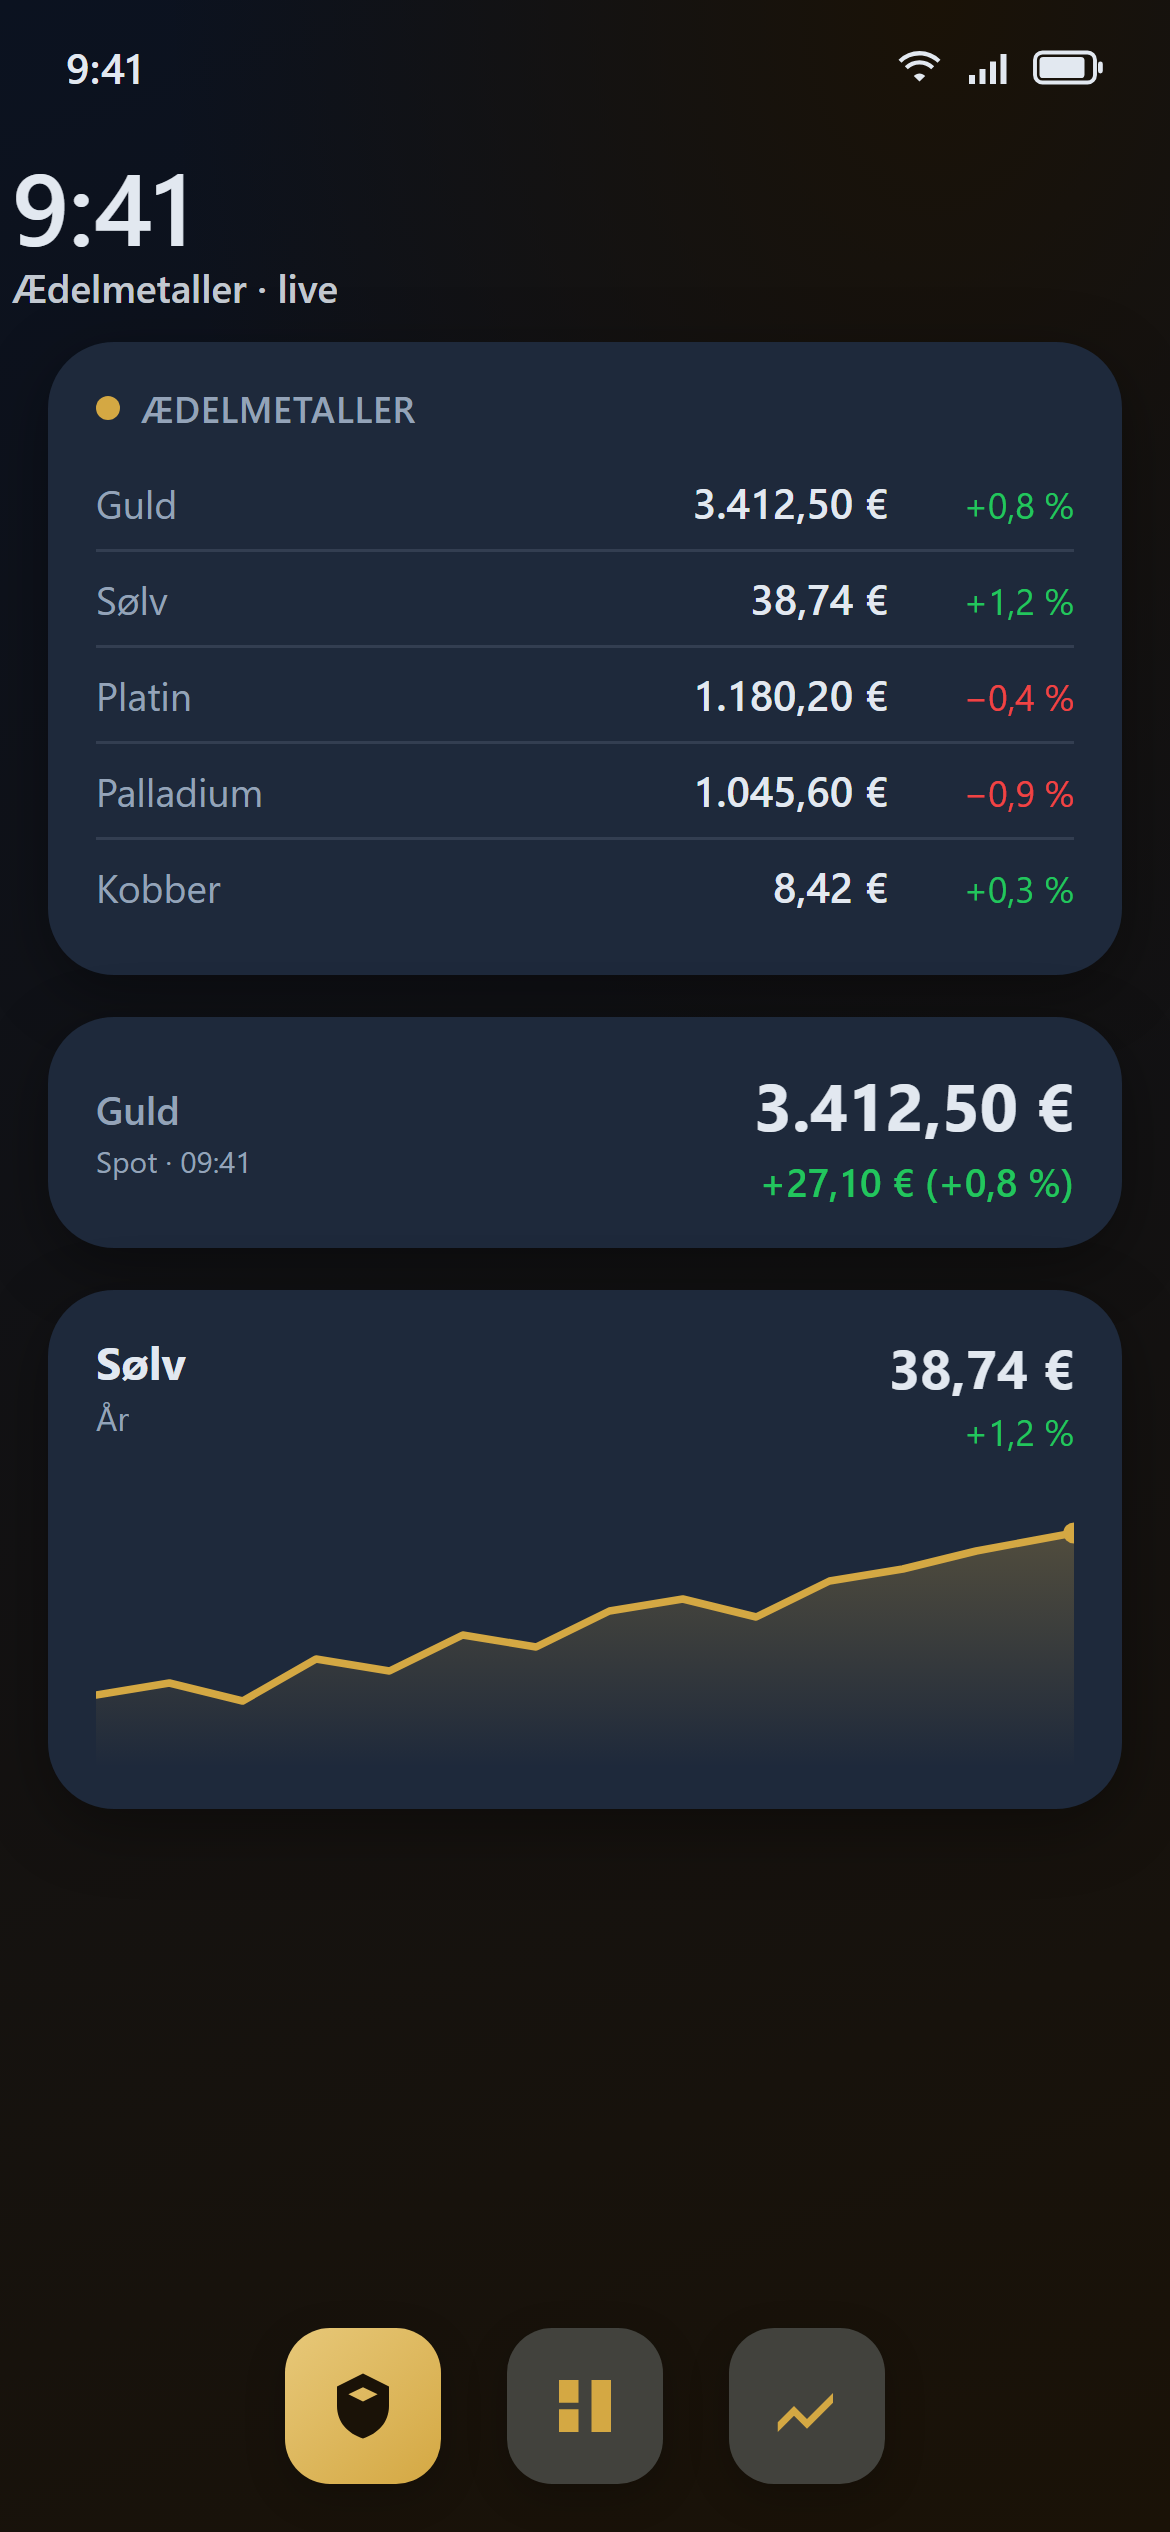Tap the battery indicator icon
The height and width of the screenshot is (2532, 1170).
(x=1068, y=68)
